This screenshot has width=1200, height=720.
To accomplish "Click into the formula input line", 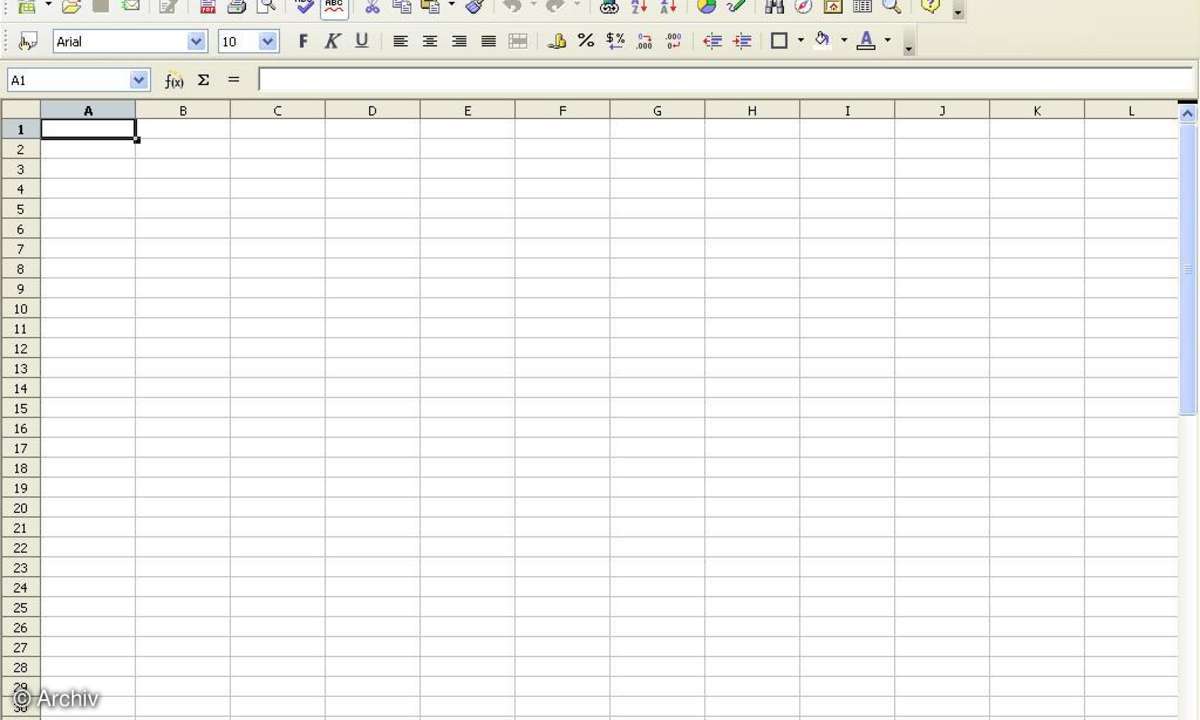I will tap(727, 80).
